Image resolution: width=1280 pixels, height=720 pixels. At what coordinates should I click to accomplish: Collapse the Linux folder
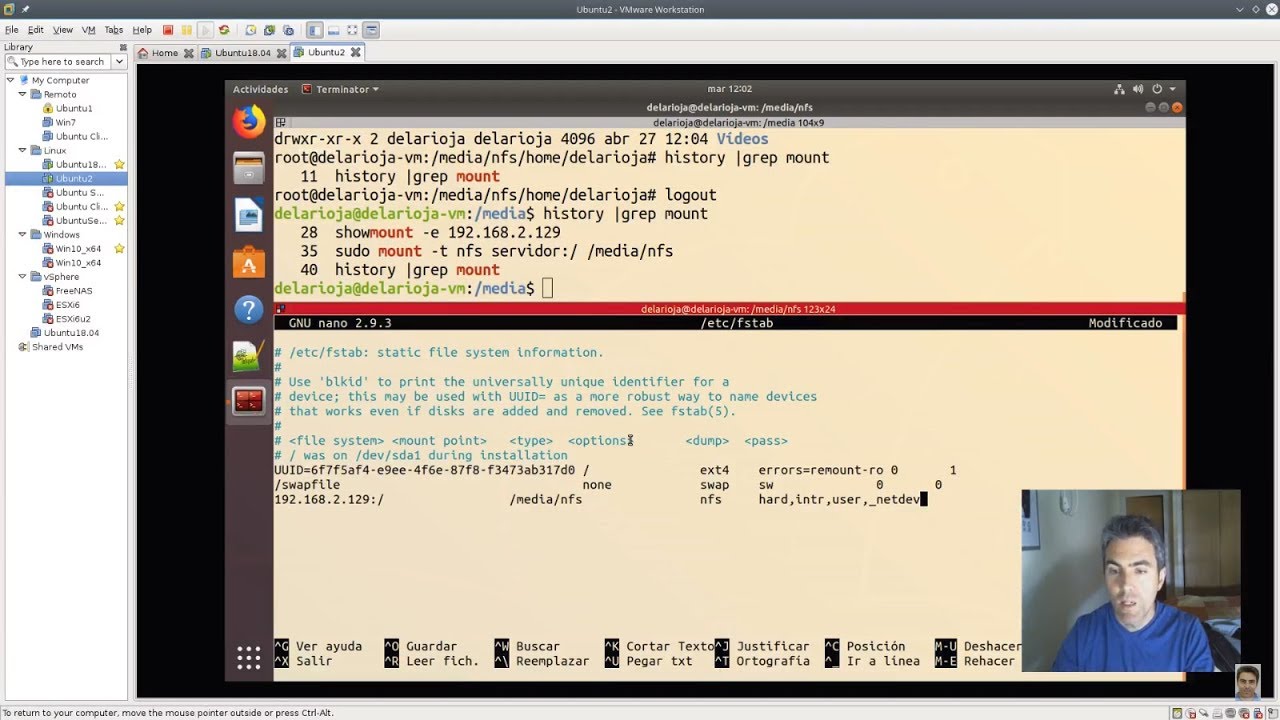(x=22, y=150)
